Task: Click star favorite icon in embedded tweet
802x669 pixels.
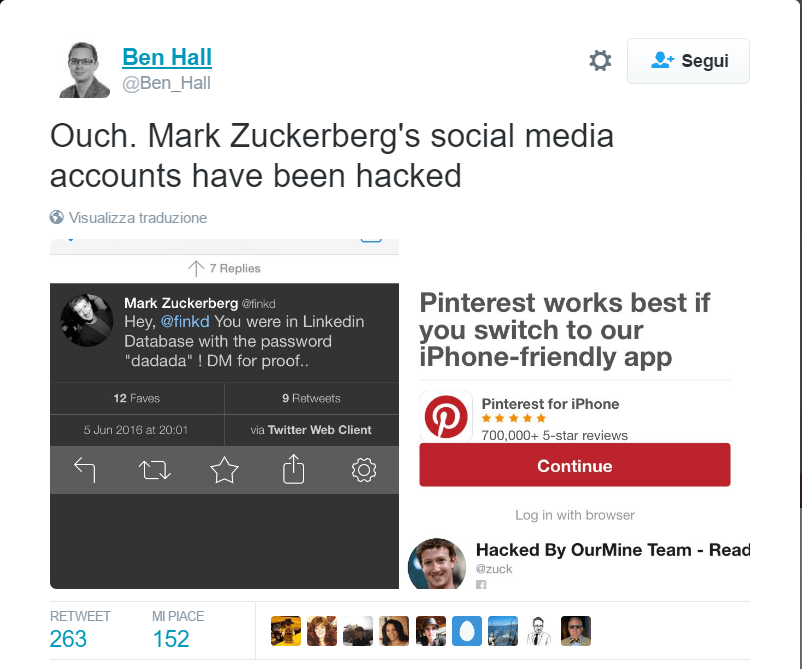Action: [x=225, y=470]
